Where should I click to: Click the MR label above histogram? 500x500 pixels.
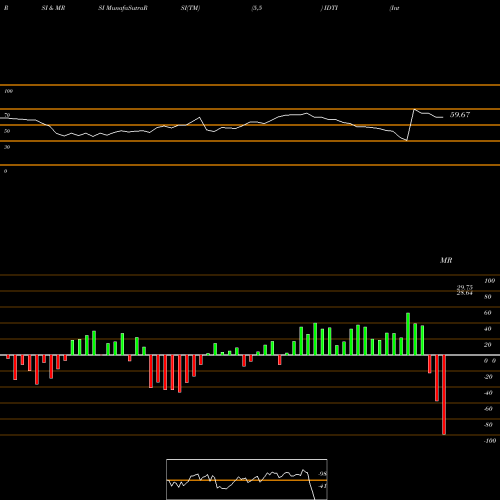[446, 260]
